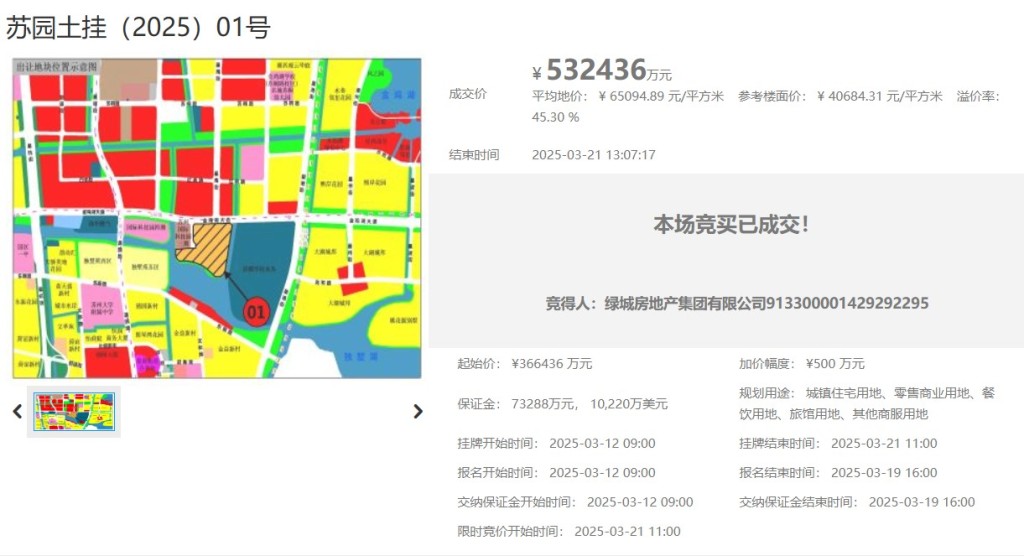The image size is (1024, 556).
Task: Click the 532436 万元 final price
Action: pyautogui.click(x=601, y=70)
